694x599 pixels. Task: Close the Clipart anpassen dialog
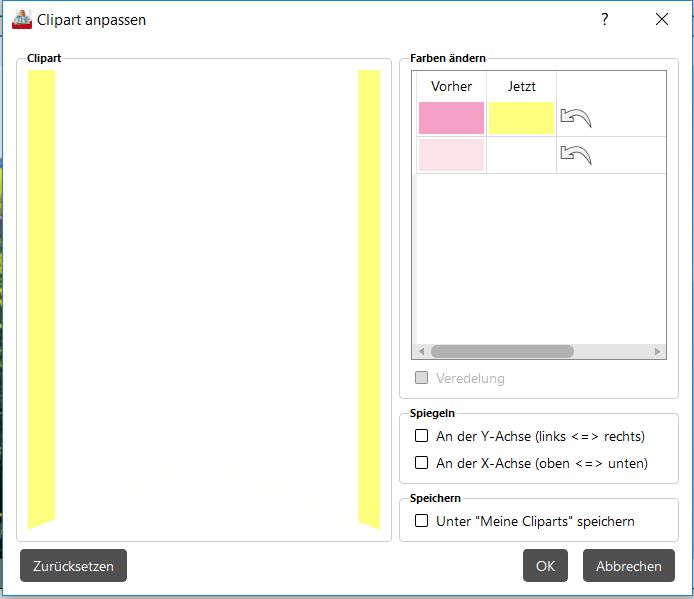coord(661,19)
